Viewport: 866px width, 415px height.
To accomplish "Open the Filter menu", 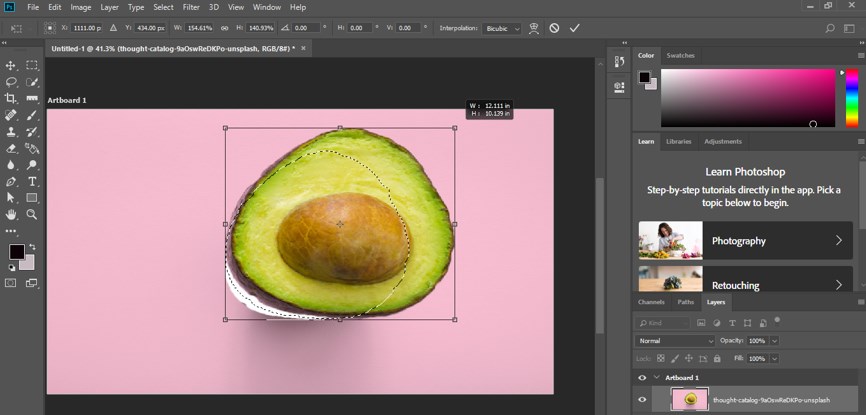I will pos(190,7).
